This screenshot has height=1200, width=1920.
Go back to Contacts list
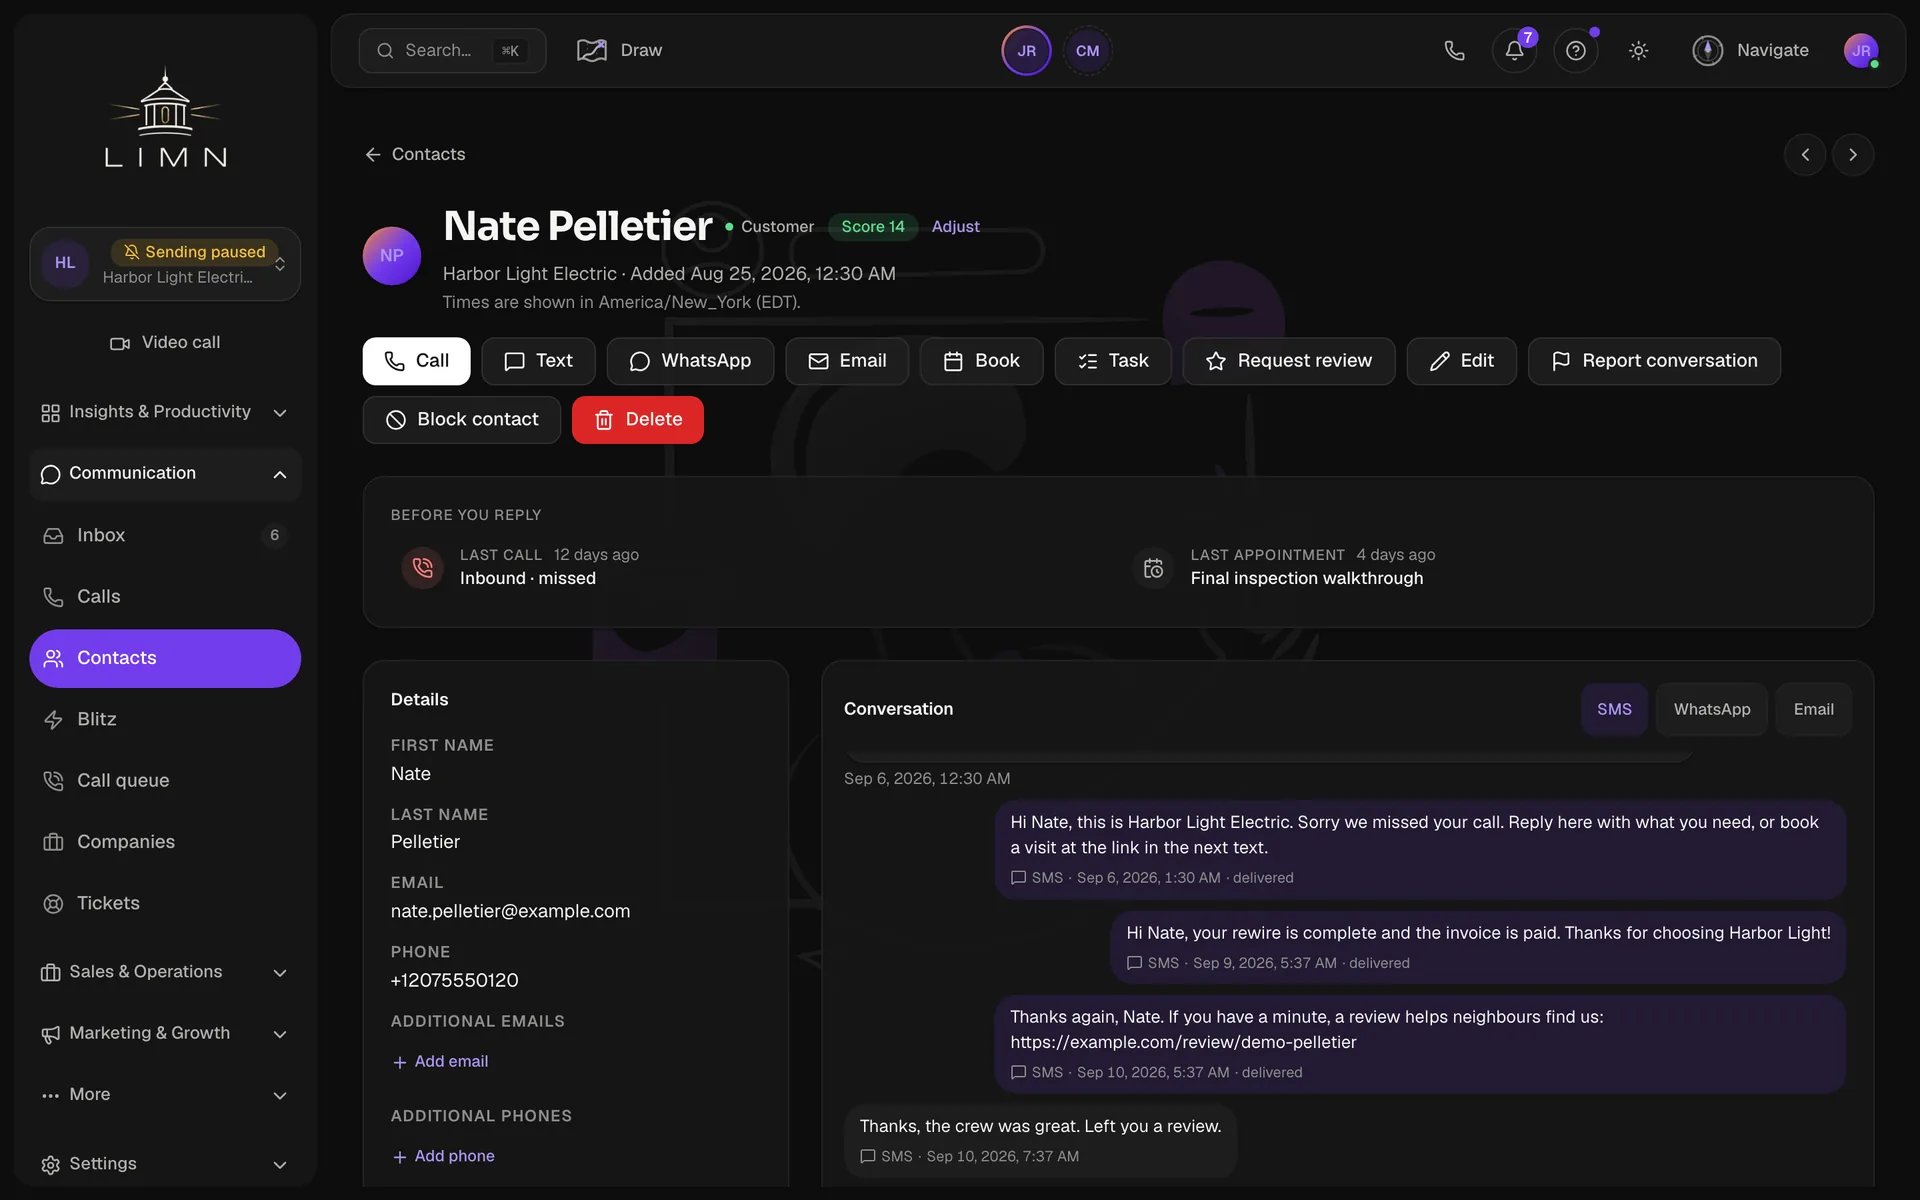coord(415,154)
